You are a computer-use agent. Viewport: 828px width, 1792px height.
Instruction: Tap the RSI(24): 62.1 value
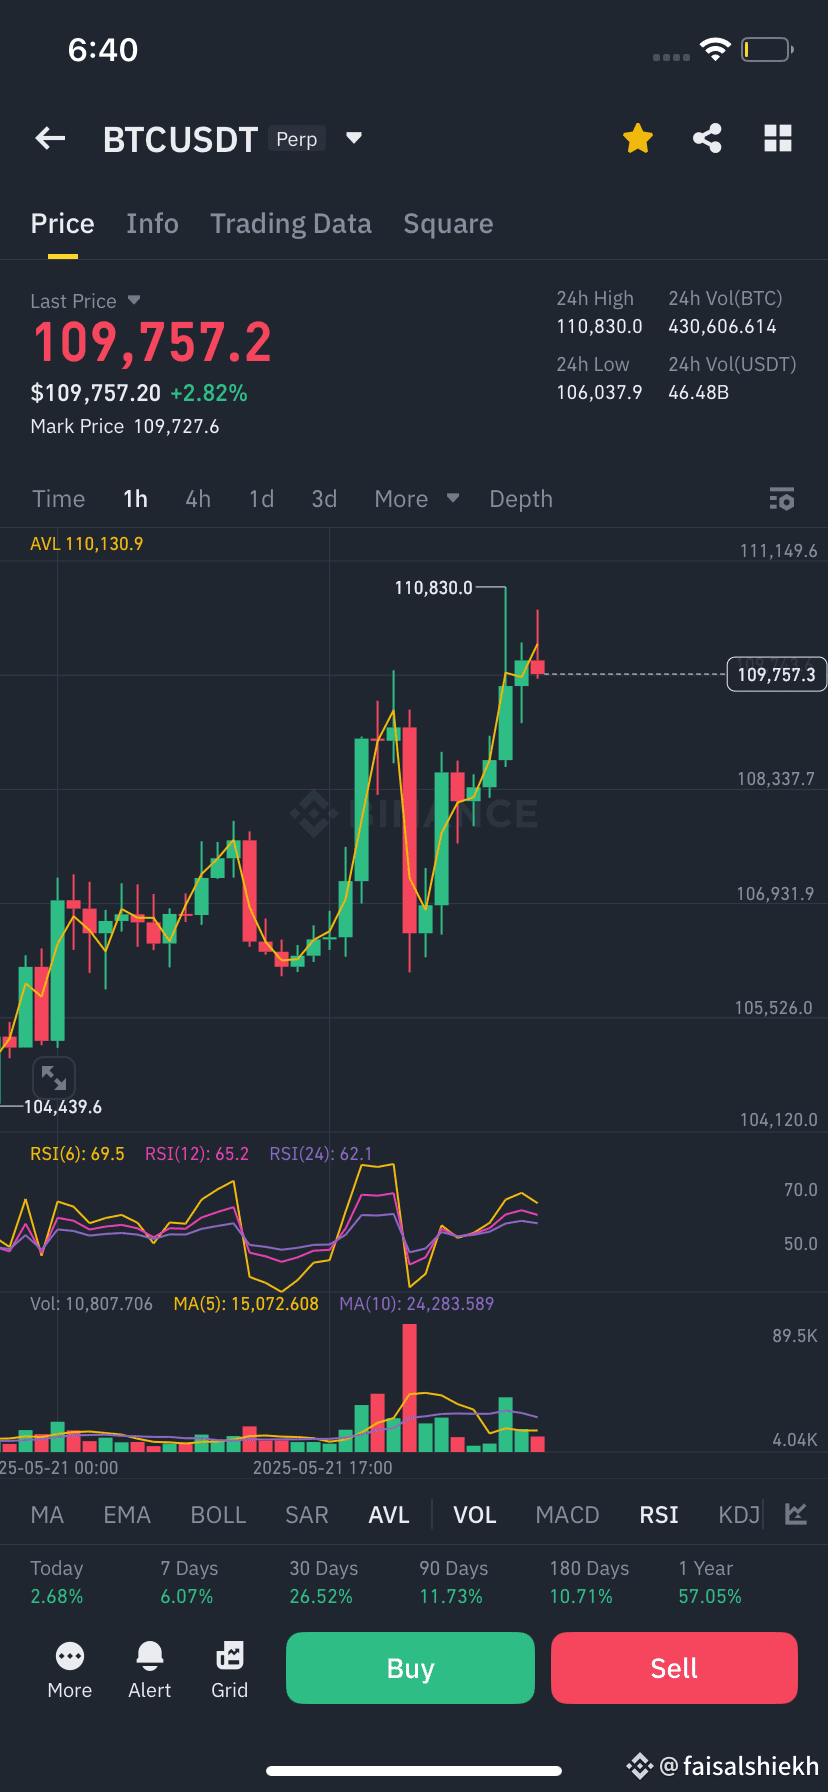pos(321,1154)
